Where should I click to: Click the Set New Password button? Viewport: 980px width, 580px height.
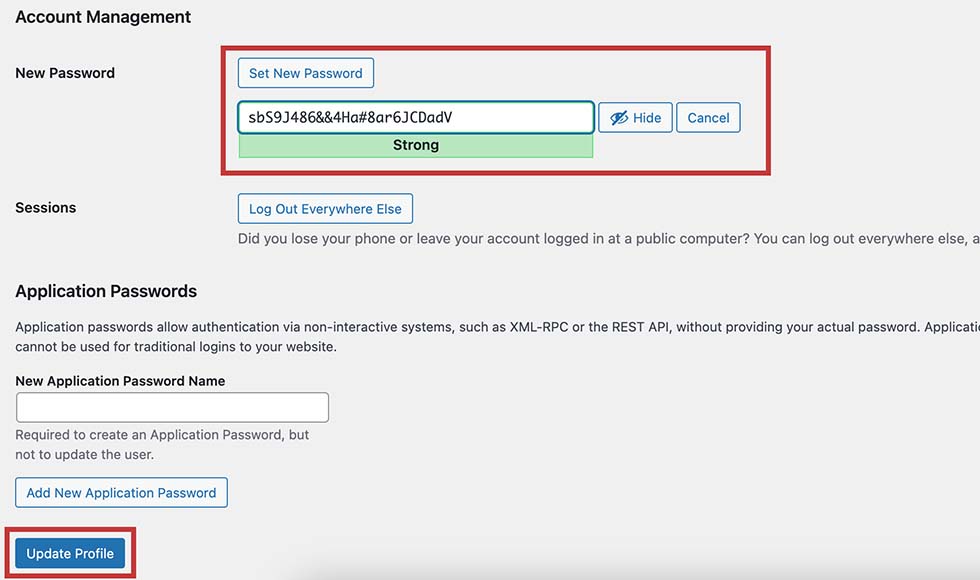pyautogui.click(x=306, y=73)
